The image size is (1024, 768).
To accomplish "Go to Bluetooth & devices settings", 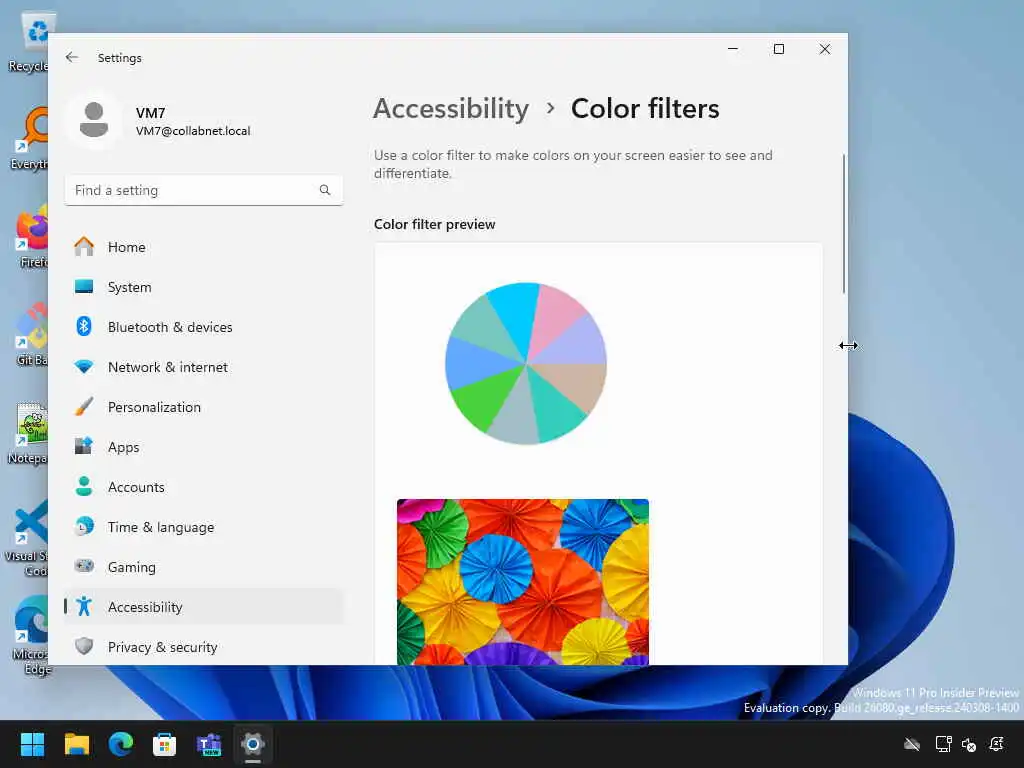I will (204, 327).
